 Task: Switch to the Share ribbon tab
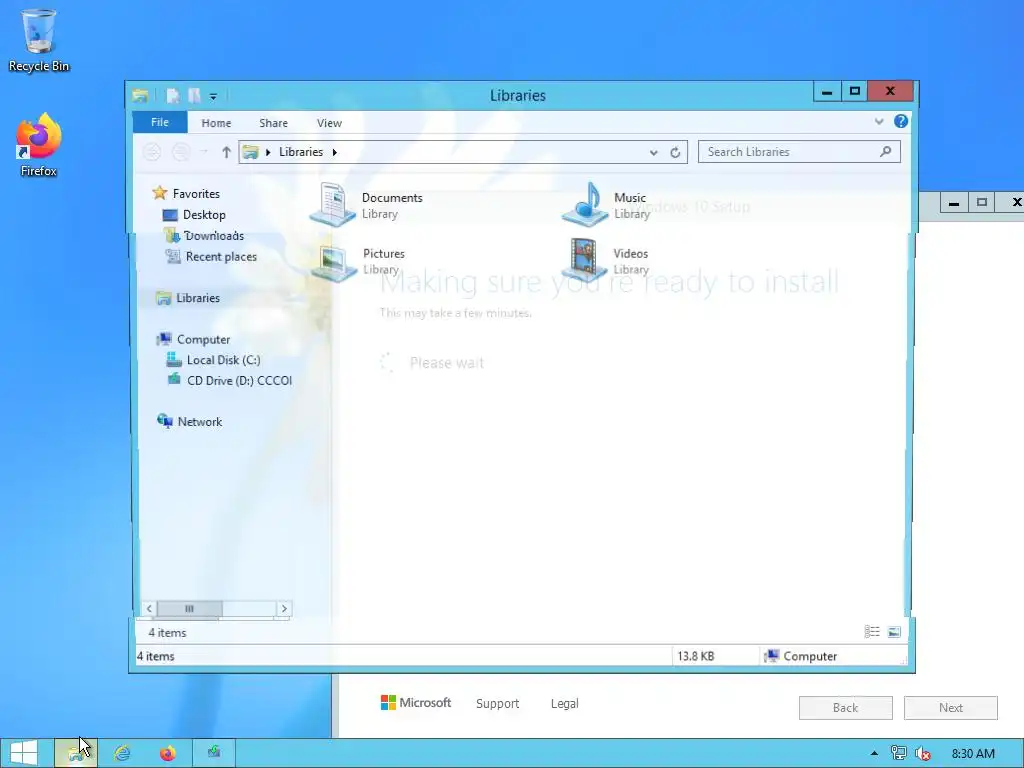pyautogui.click(x=273, y=123)
